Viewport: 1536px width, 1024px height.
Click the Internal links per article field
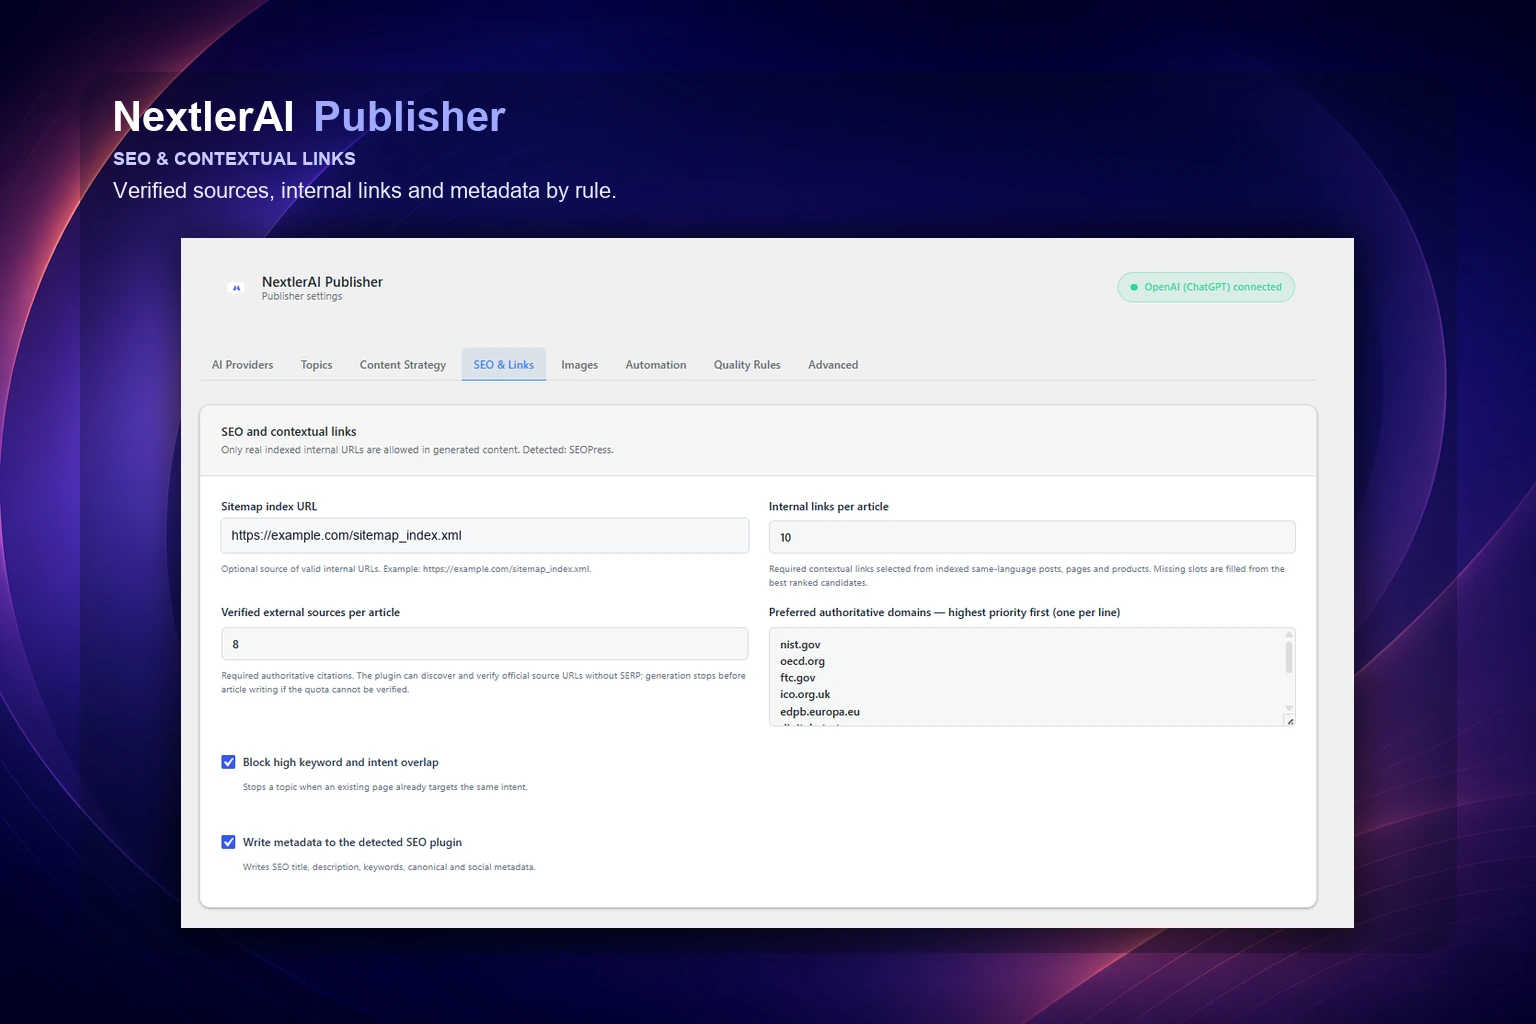click(1032, 537)
